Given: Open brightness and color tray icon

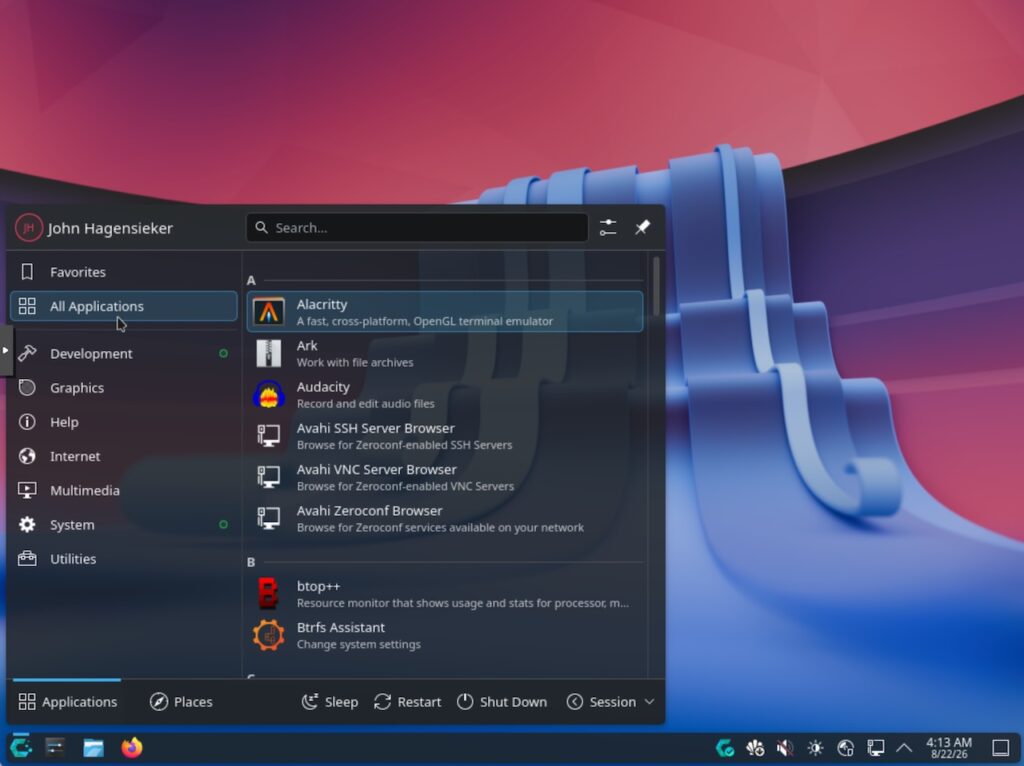Looking at the screenshot, I should click(815, 747).
